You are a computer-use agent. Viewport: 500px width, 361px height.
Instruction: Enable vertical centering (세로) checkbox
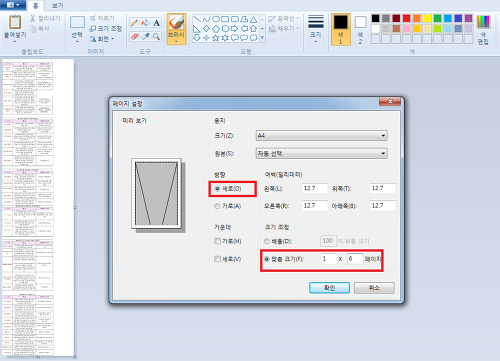[x=217, y=259]
